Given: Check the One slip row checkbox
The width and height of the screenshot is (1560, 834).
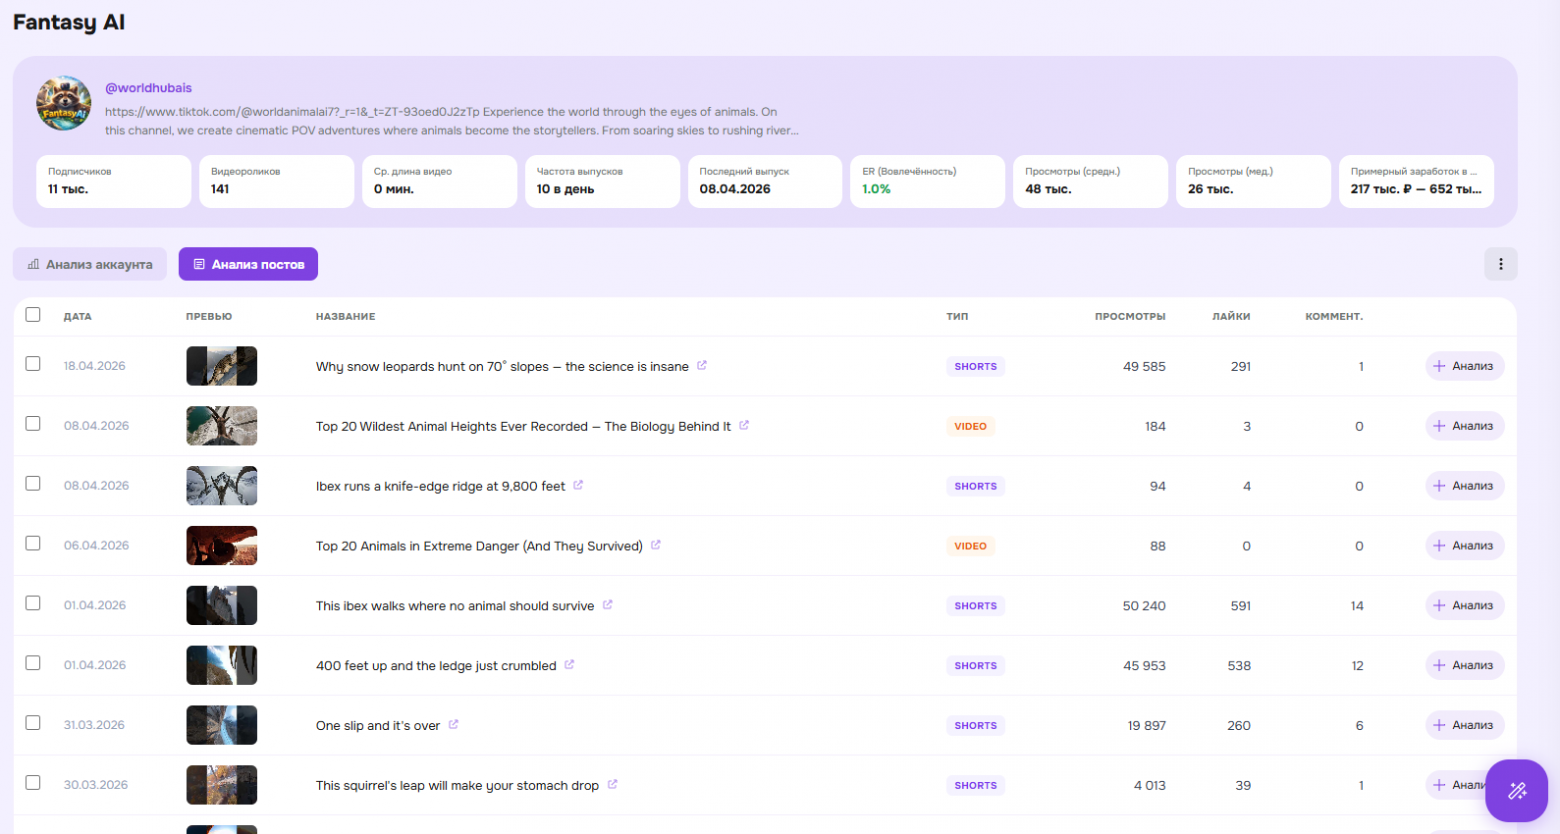Looking at the screenshot, I should point(33,723).
